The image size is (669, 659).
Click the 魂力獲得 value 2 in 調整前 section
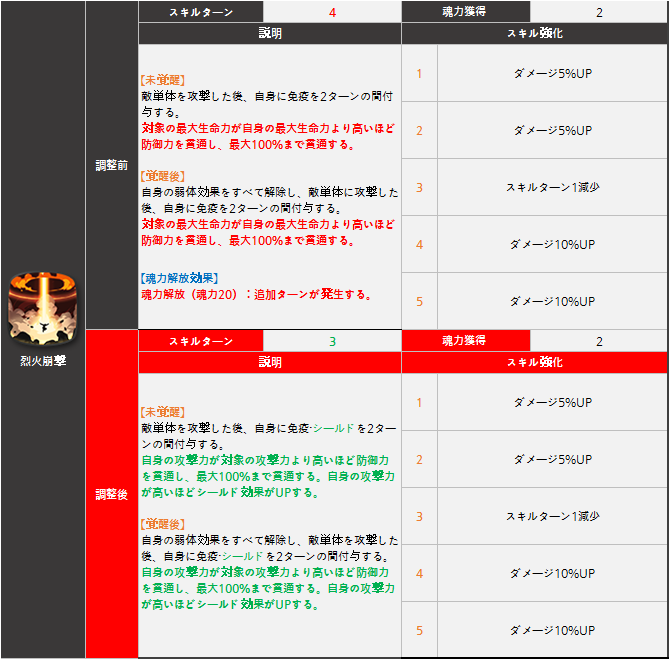[x=599, y=12]
